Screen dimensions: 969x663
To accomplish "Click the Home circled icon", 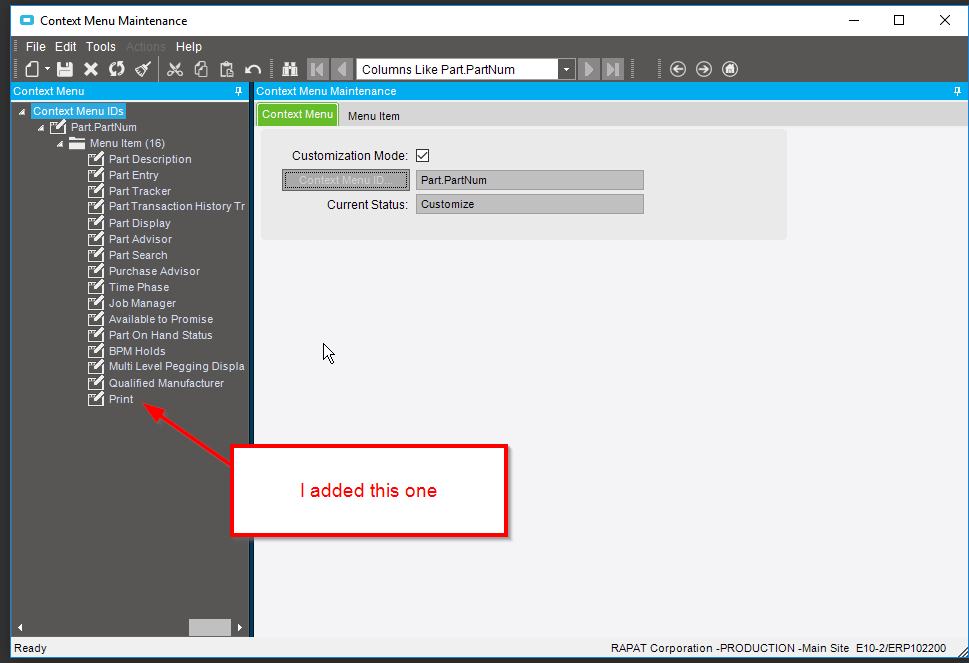I will tap(730, 69).
